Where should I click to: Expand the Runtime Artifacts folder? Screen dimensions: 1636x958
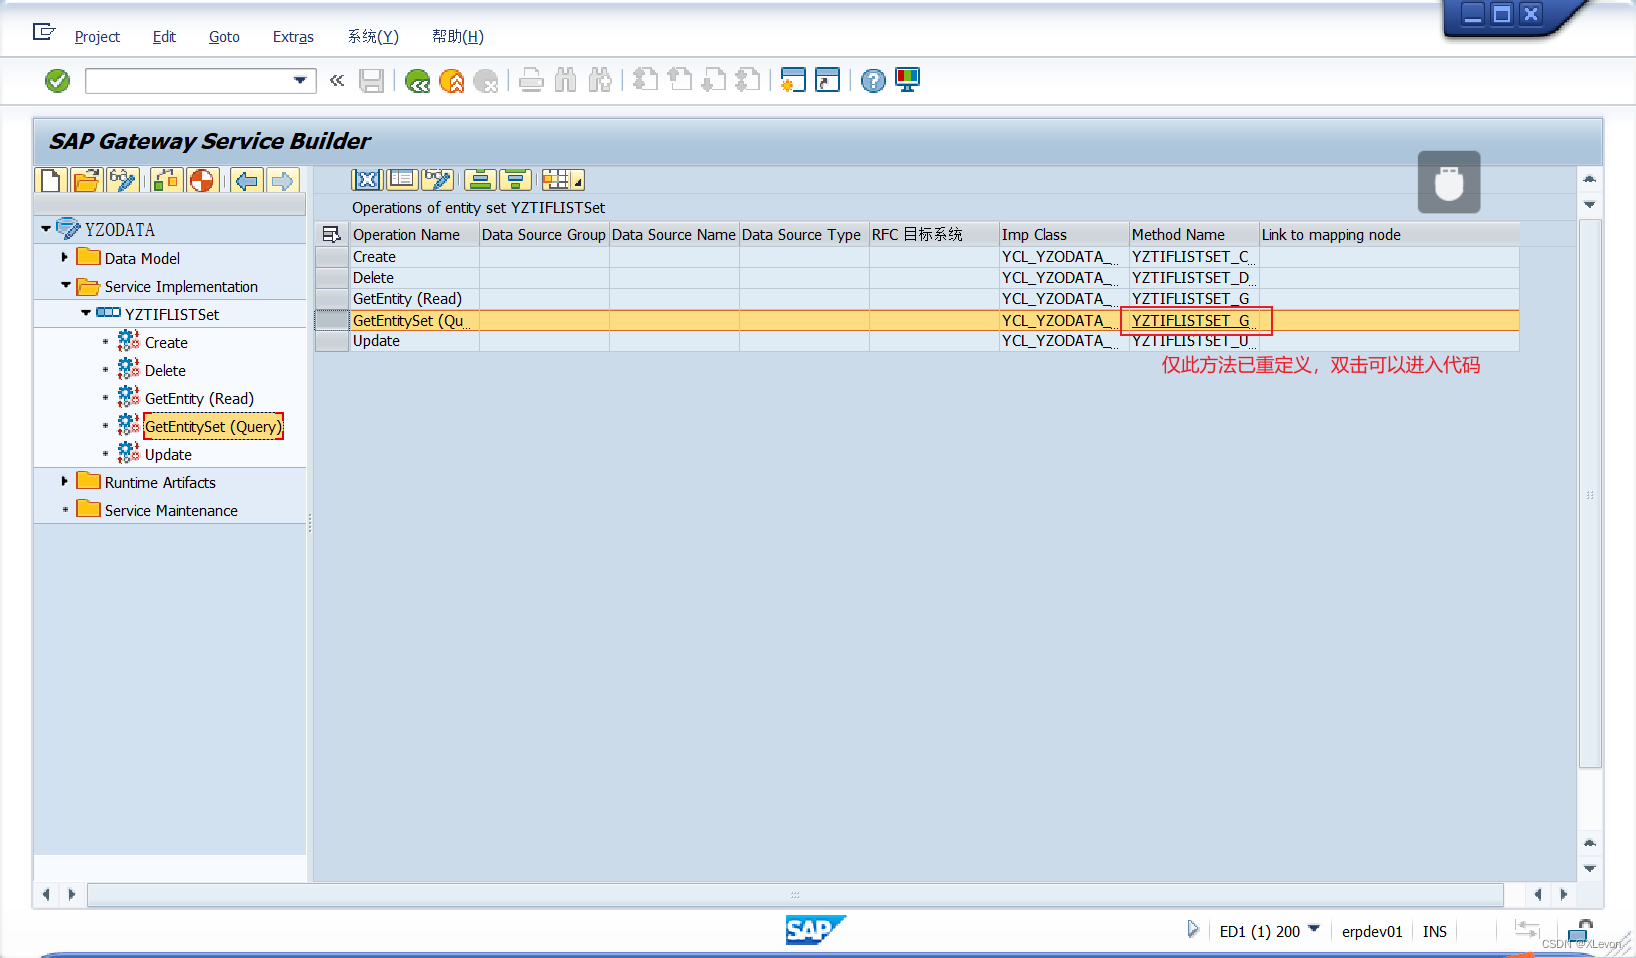pos(65,481)
